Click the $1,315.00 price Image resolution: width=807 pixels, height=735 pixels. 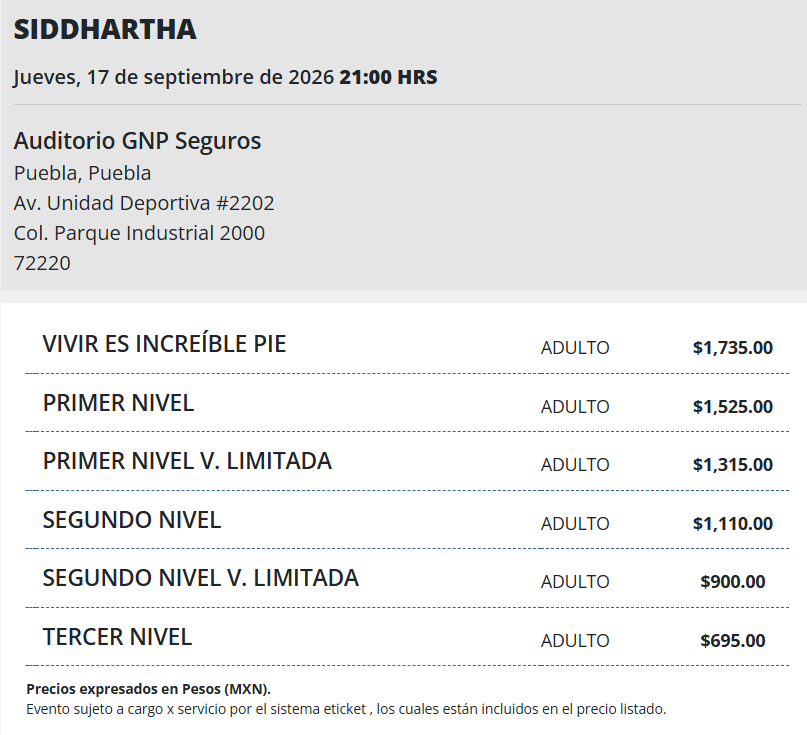(733, 465)
